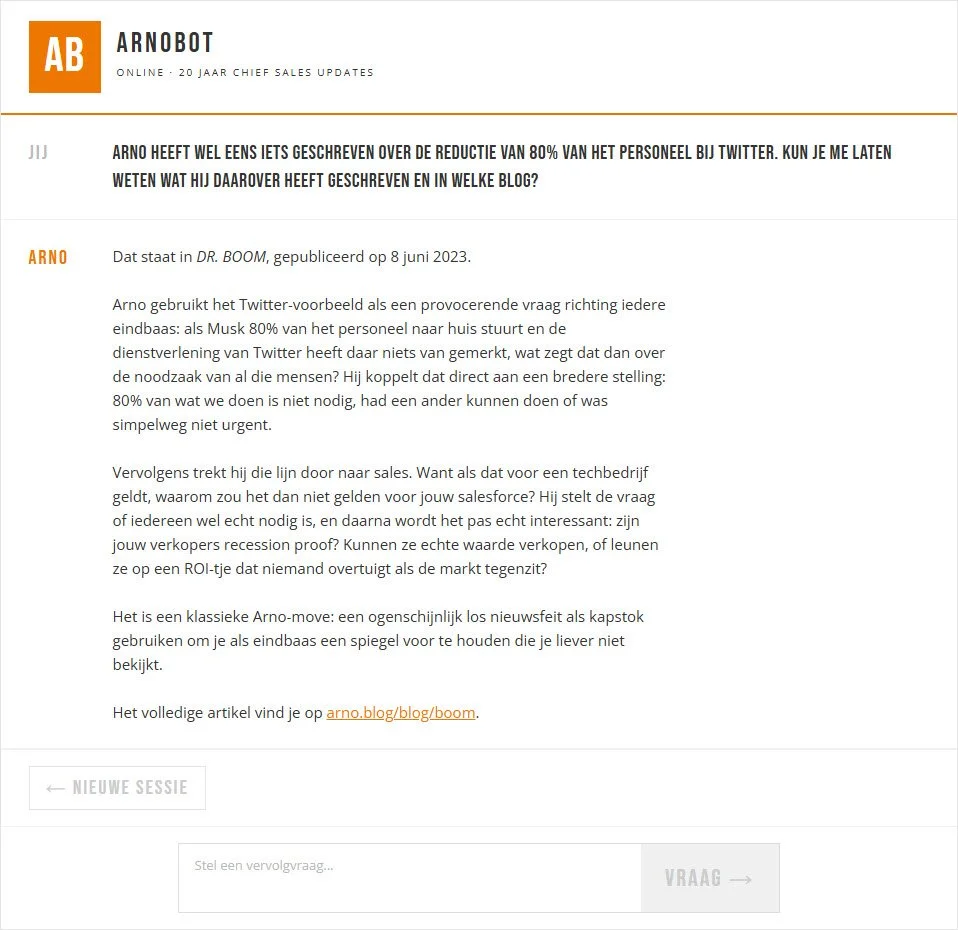Click the italic DR. BOOM blog title

click(231, 257)
